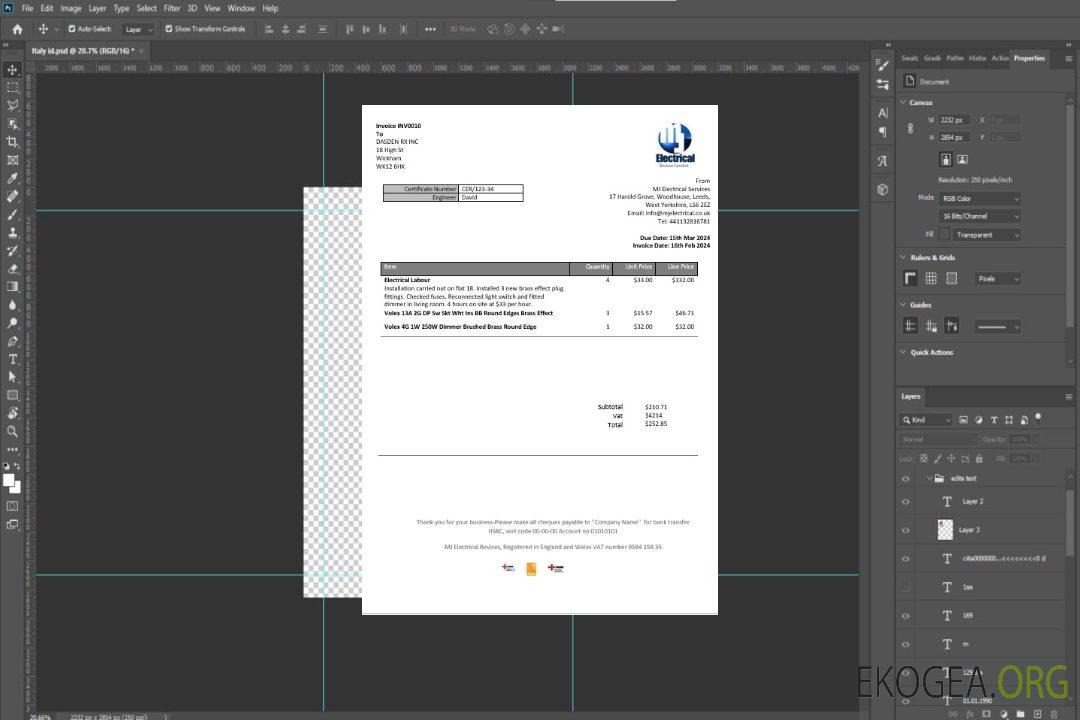Click the Pen tool icon
This screenshot has width=1080, height=720.
(x=13, y=341)
